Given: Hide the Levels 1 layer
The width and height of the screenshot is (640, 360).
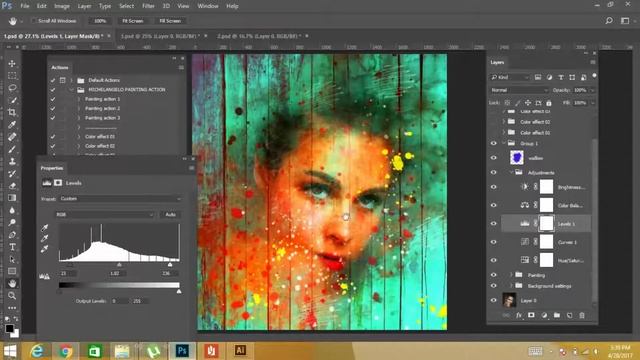Looking at the screenshot, I should [493, 224].
